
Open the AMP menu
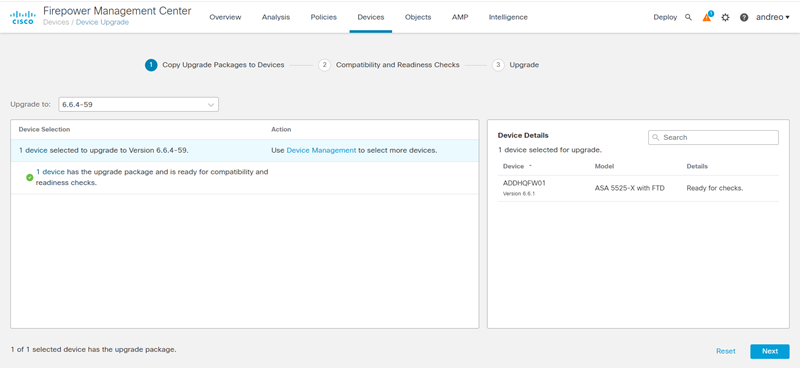[x=460, y=17]
